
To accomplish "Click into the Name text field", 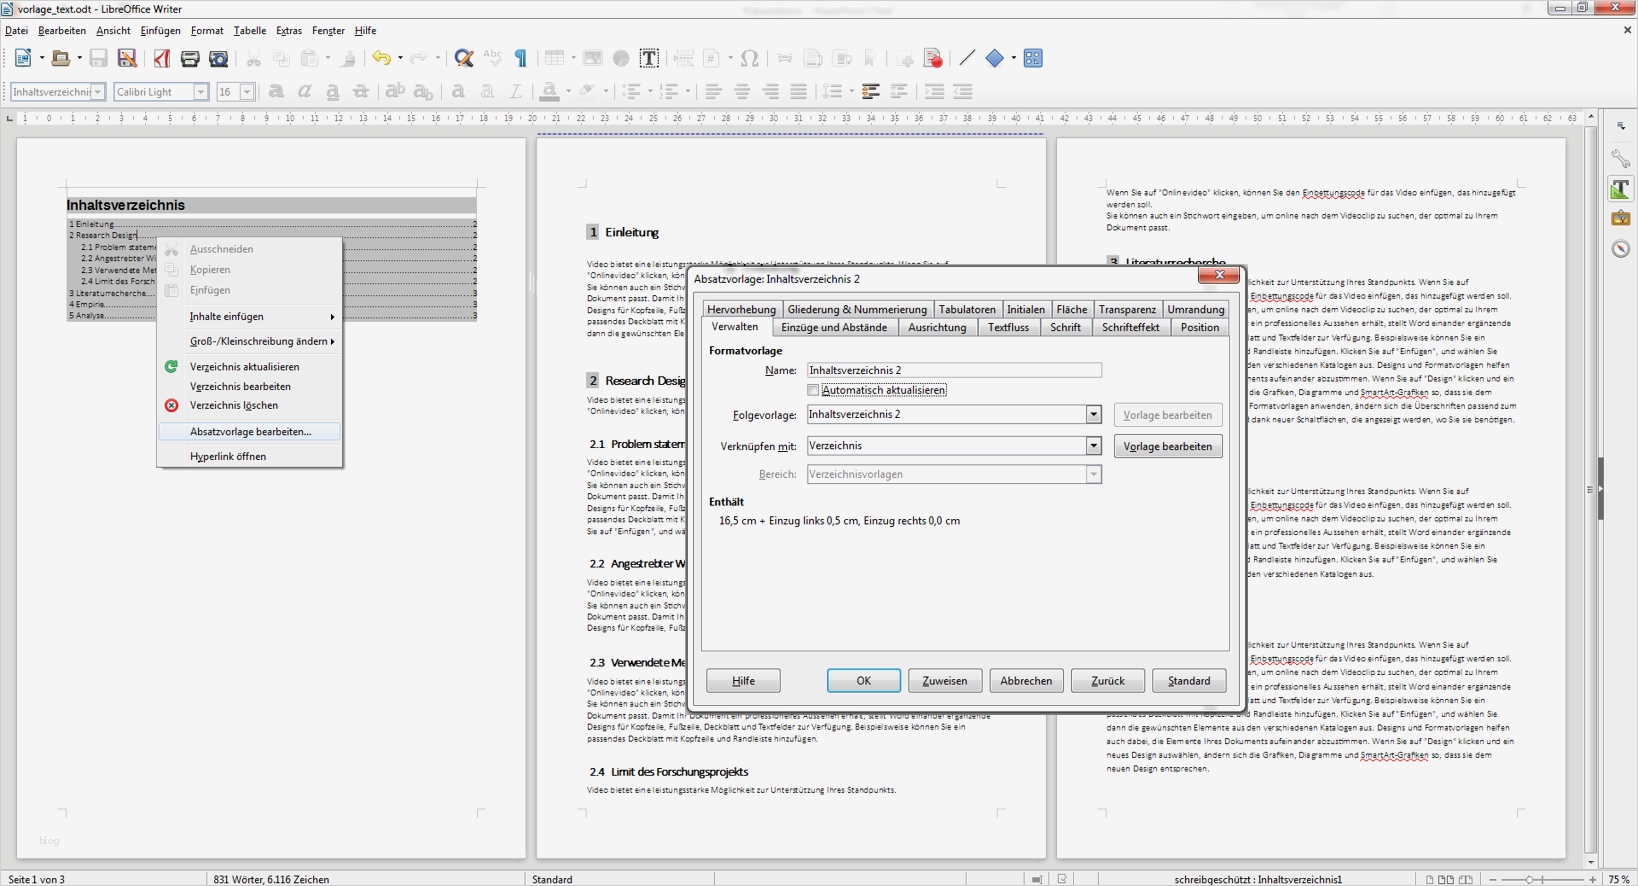I will [953, 370].
